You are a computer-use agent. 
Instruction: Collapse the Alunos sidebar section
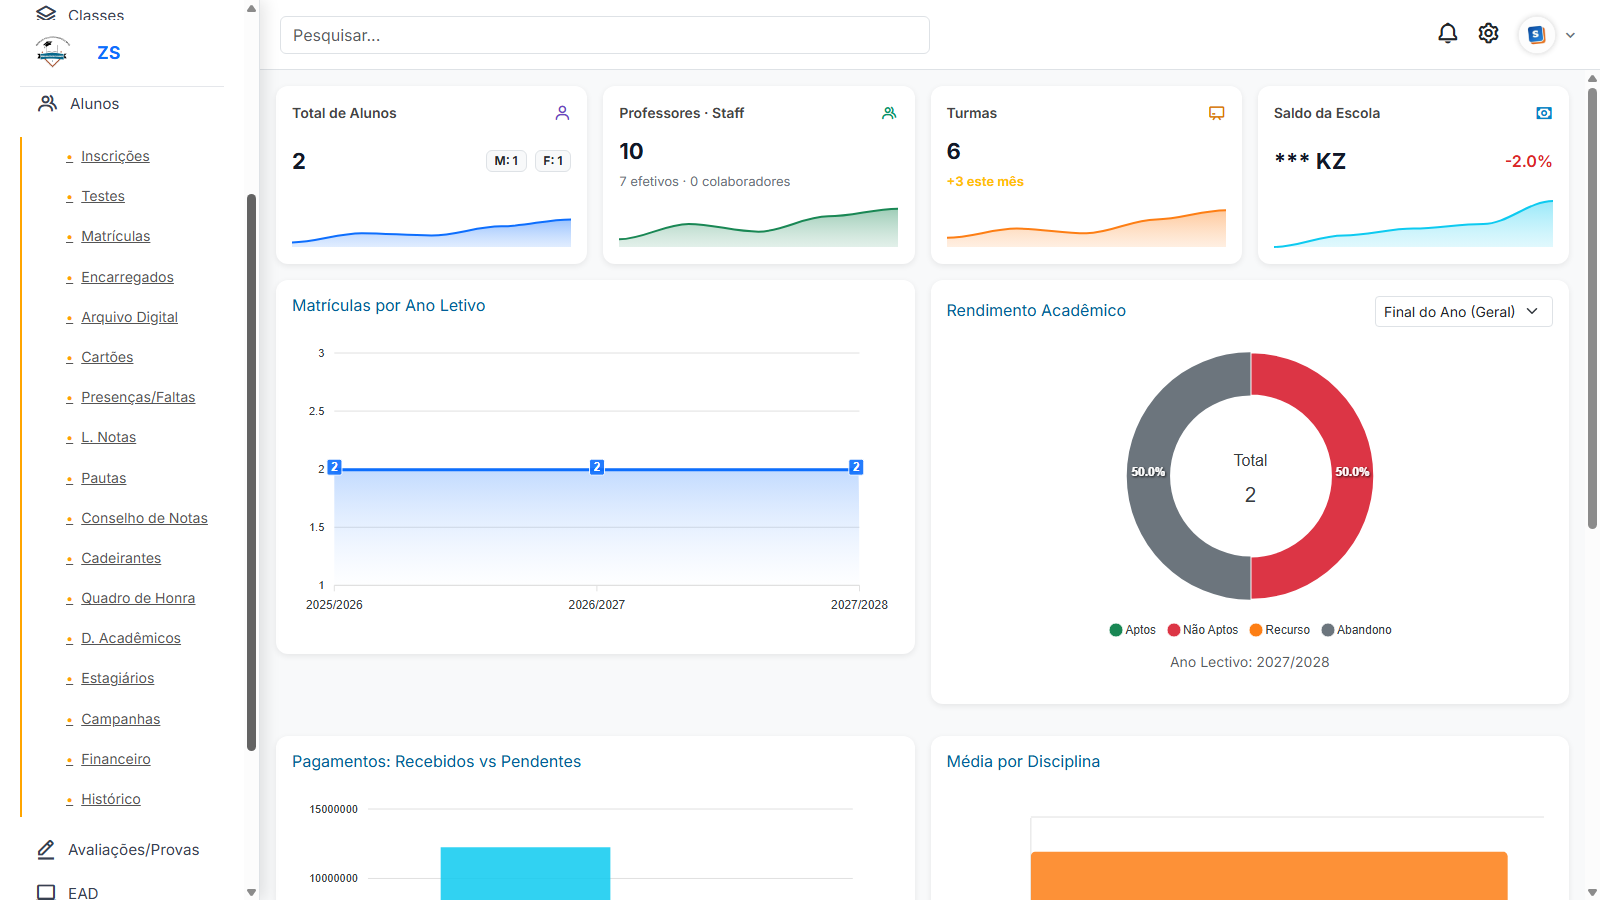click(94, 104)
